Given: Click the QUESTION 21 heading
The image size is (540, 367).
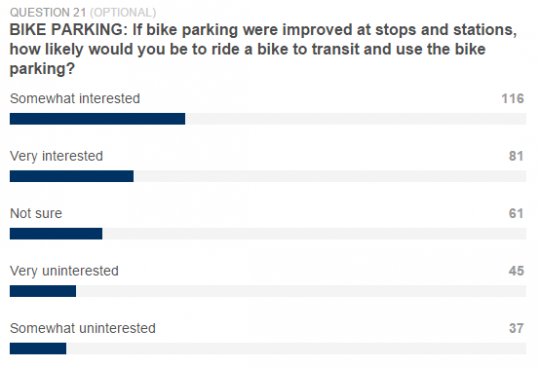Looking at the screenshot, I should tap(48, 12).
